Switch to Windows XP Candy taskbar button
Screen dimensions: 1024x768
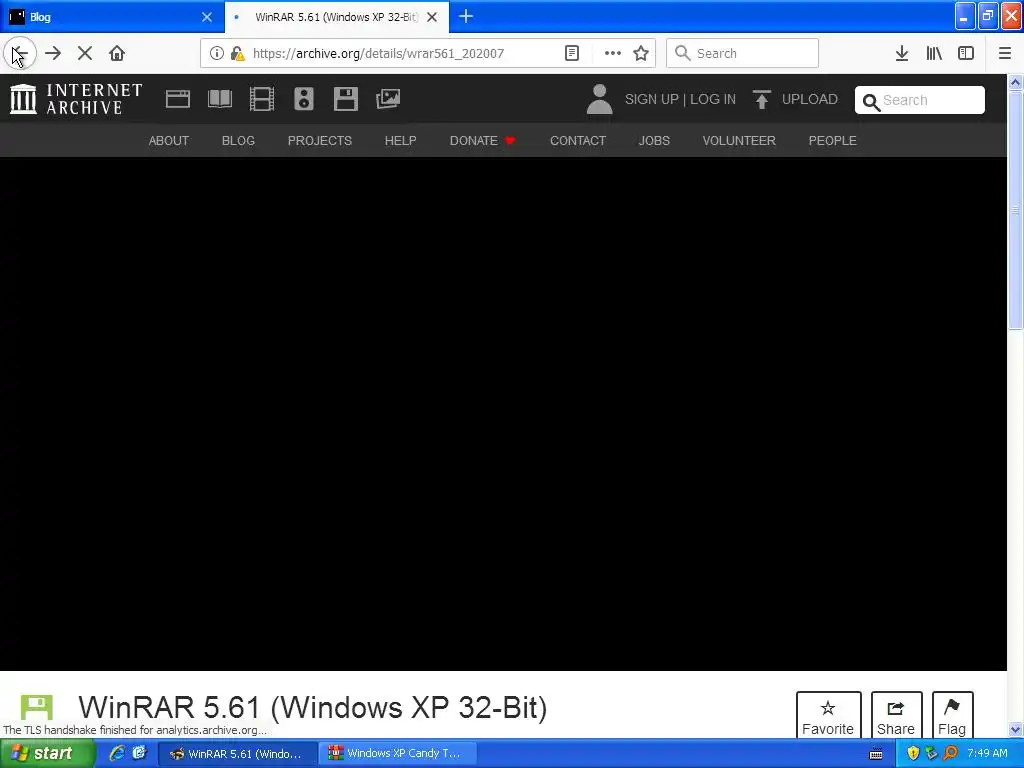point(396,754)
